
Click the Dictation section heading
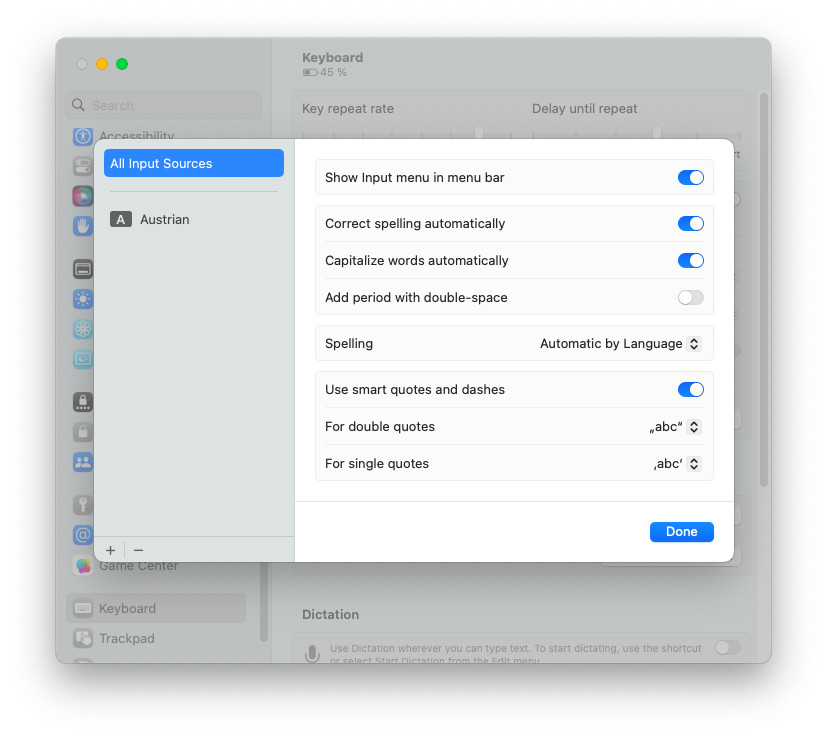point(330,615)
